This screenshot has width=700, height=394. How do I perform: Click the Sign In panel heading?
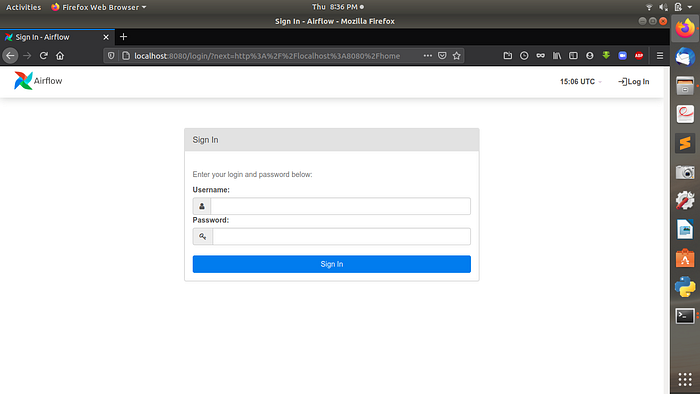click(205, 140)
